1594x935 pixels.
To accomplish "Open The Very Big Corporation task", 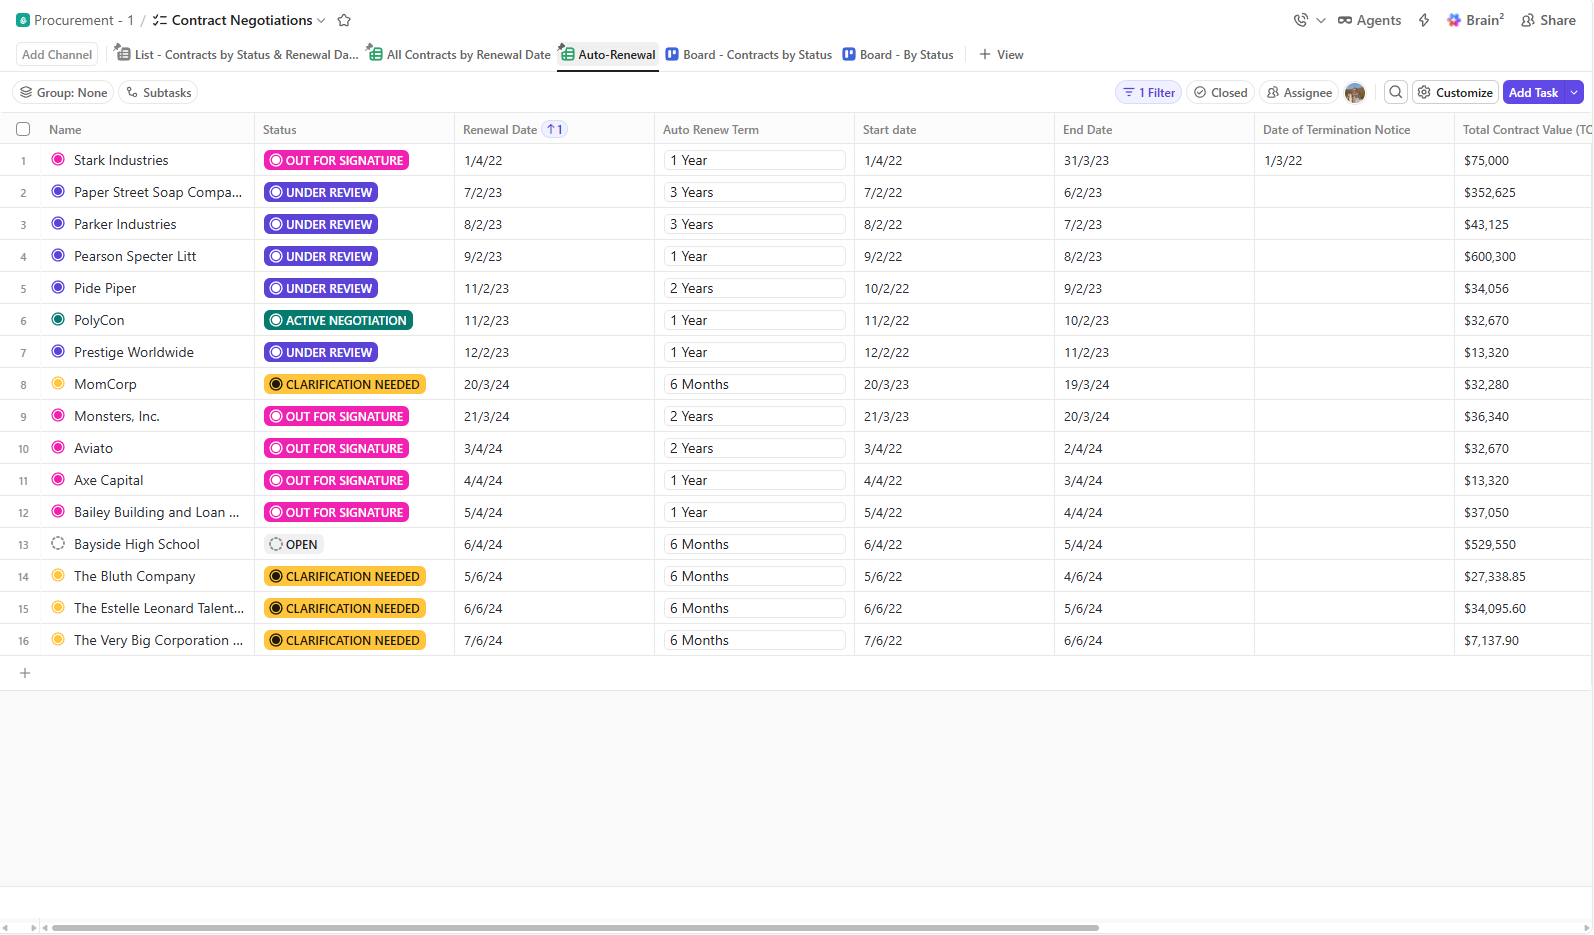I will coord(158,640).
